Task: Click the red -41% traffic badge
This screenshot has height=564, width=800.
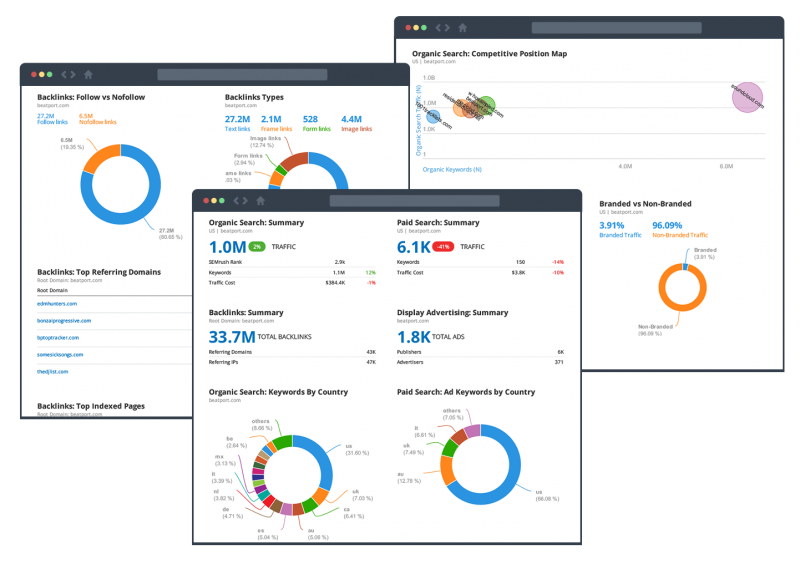Action: 443,247
